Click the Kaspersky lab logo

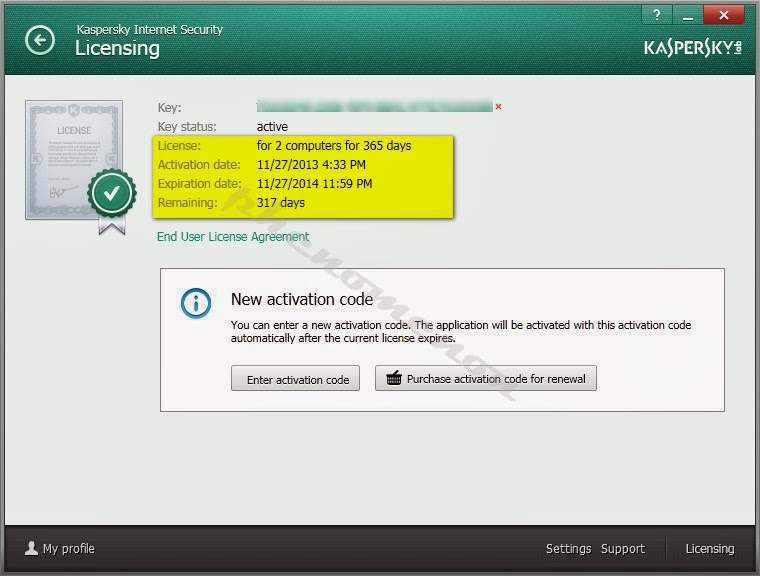[693, 48]
